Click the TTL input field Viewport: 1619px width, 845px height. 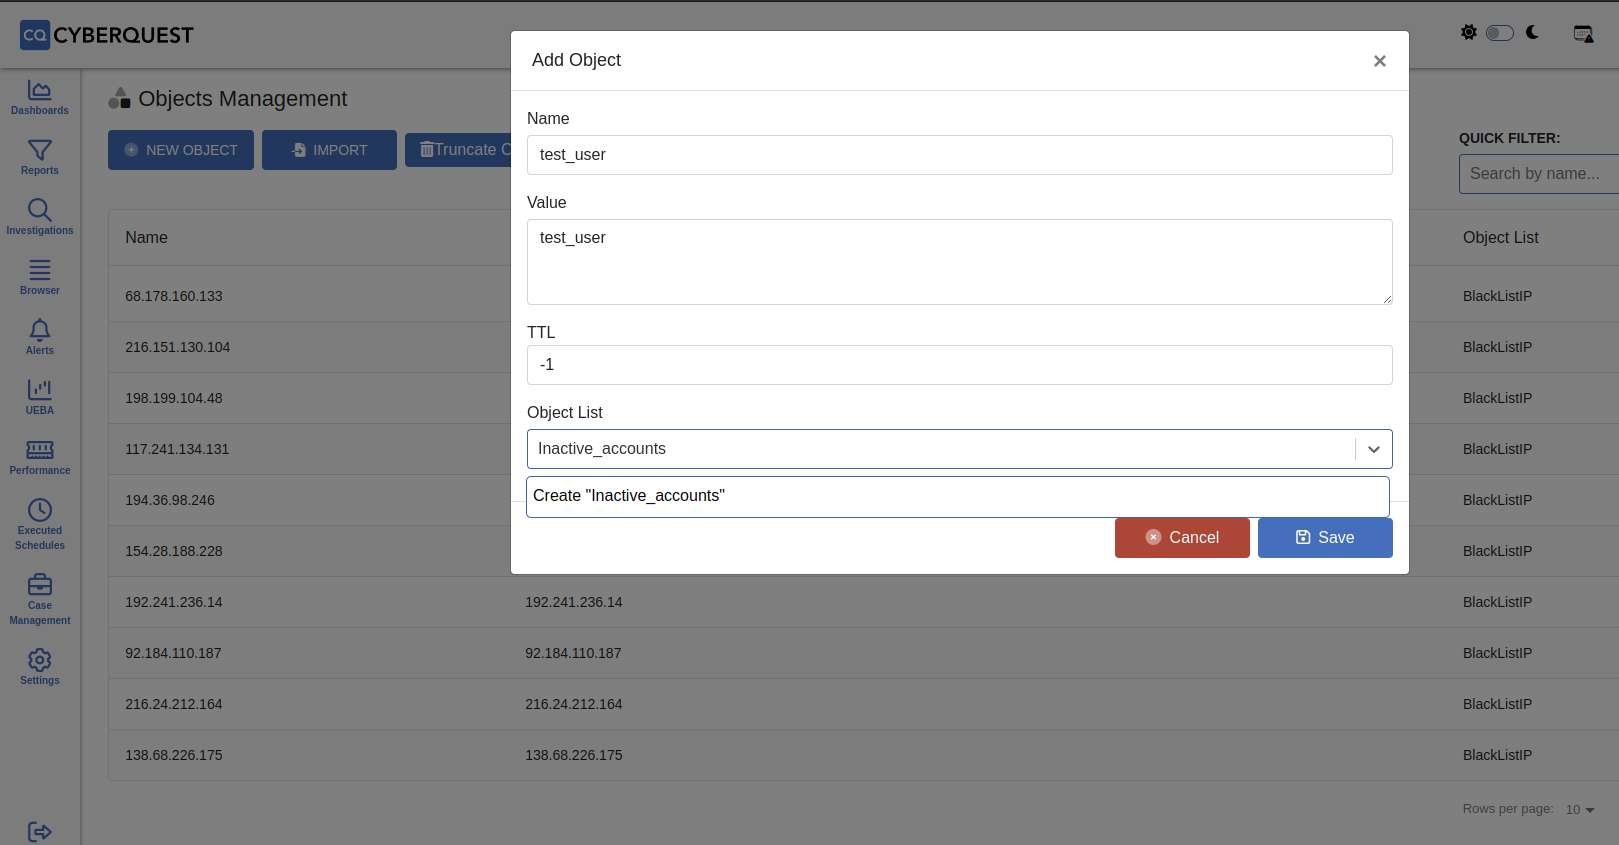point(960,365)
